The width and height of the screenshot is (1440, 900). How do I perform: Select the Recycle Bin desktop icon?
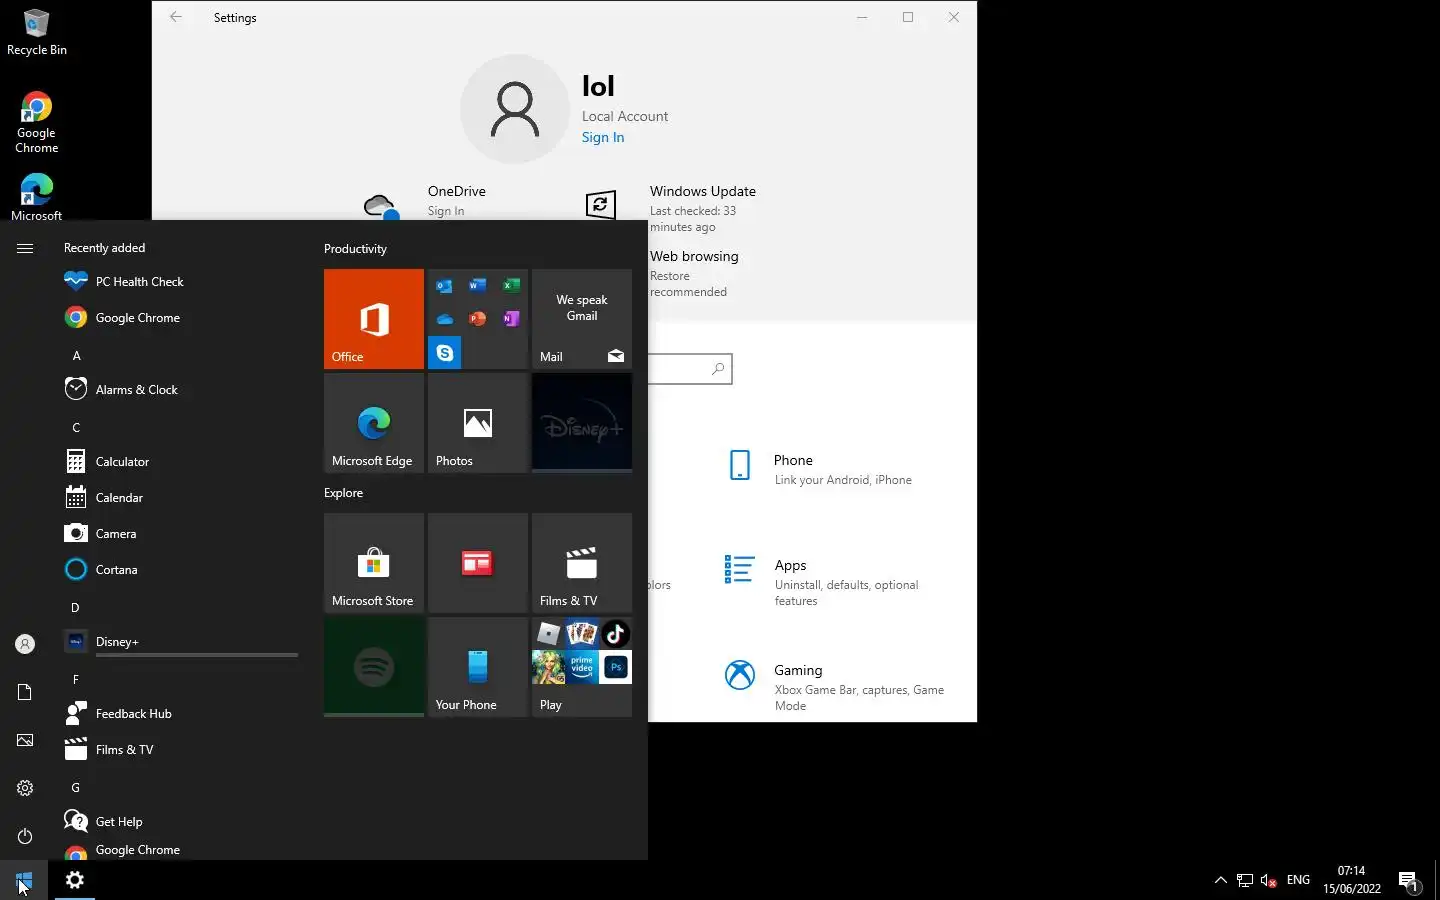[37, 32]
